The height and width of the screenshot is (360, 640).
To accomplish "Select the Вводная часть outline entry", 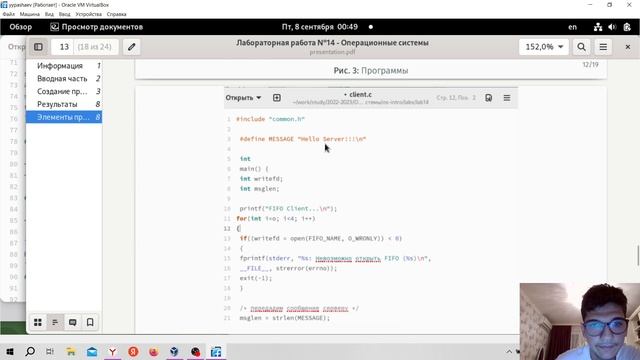I will coord(64,78).
